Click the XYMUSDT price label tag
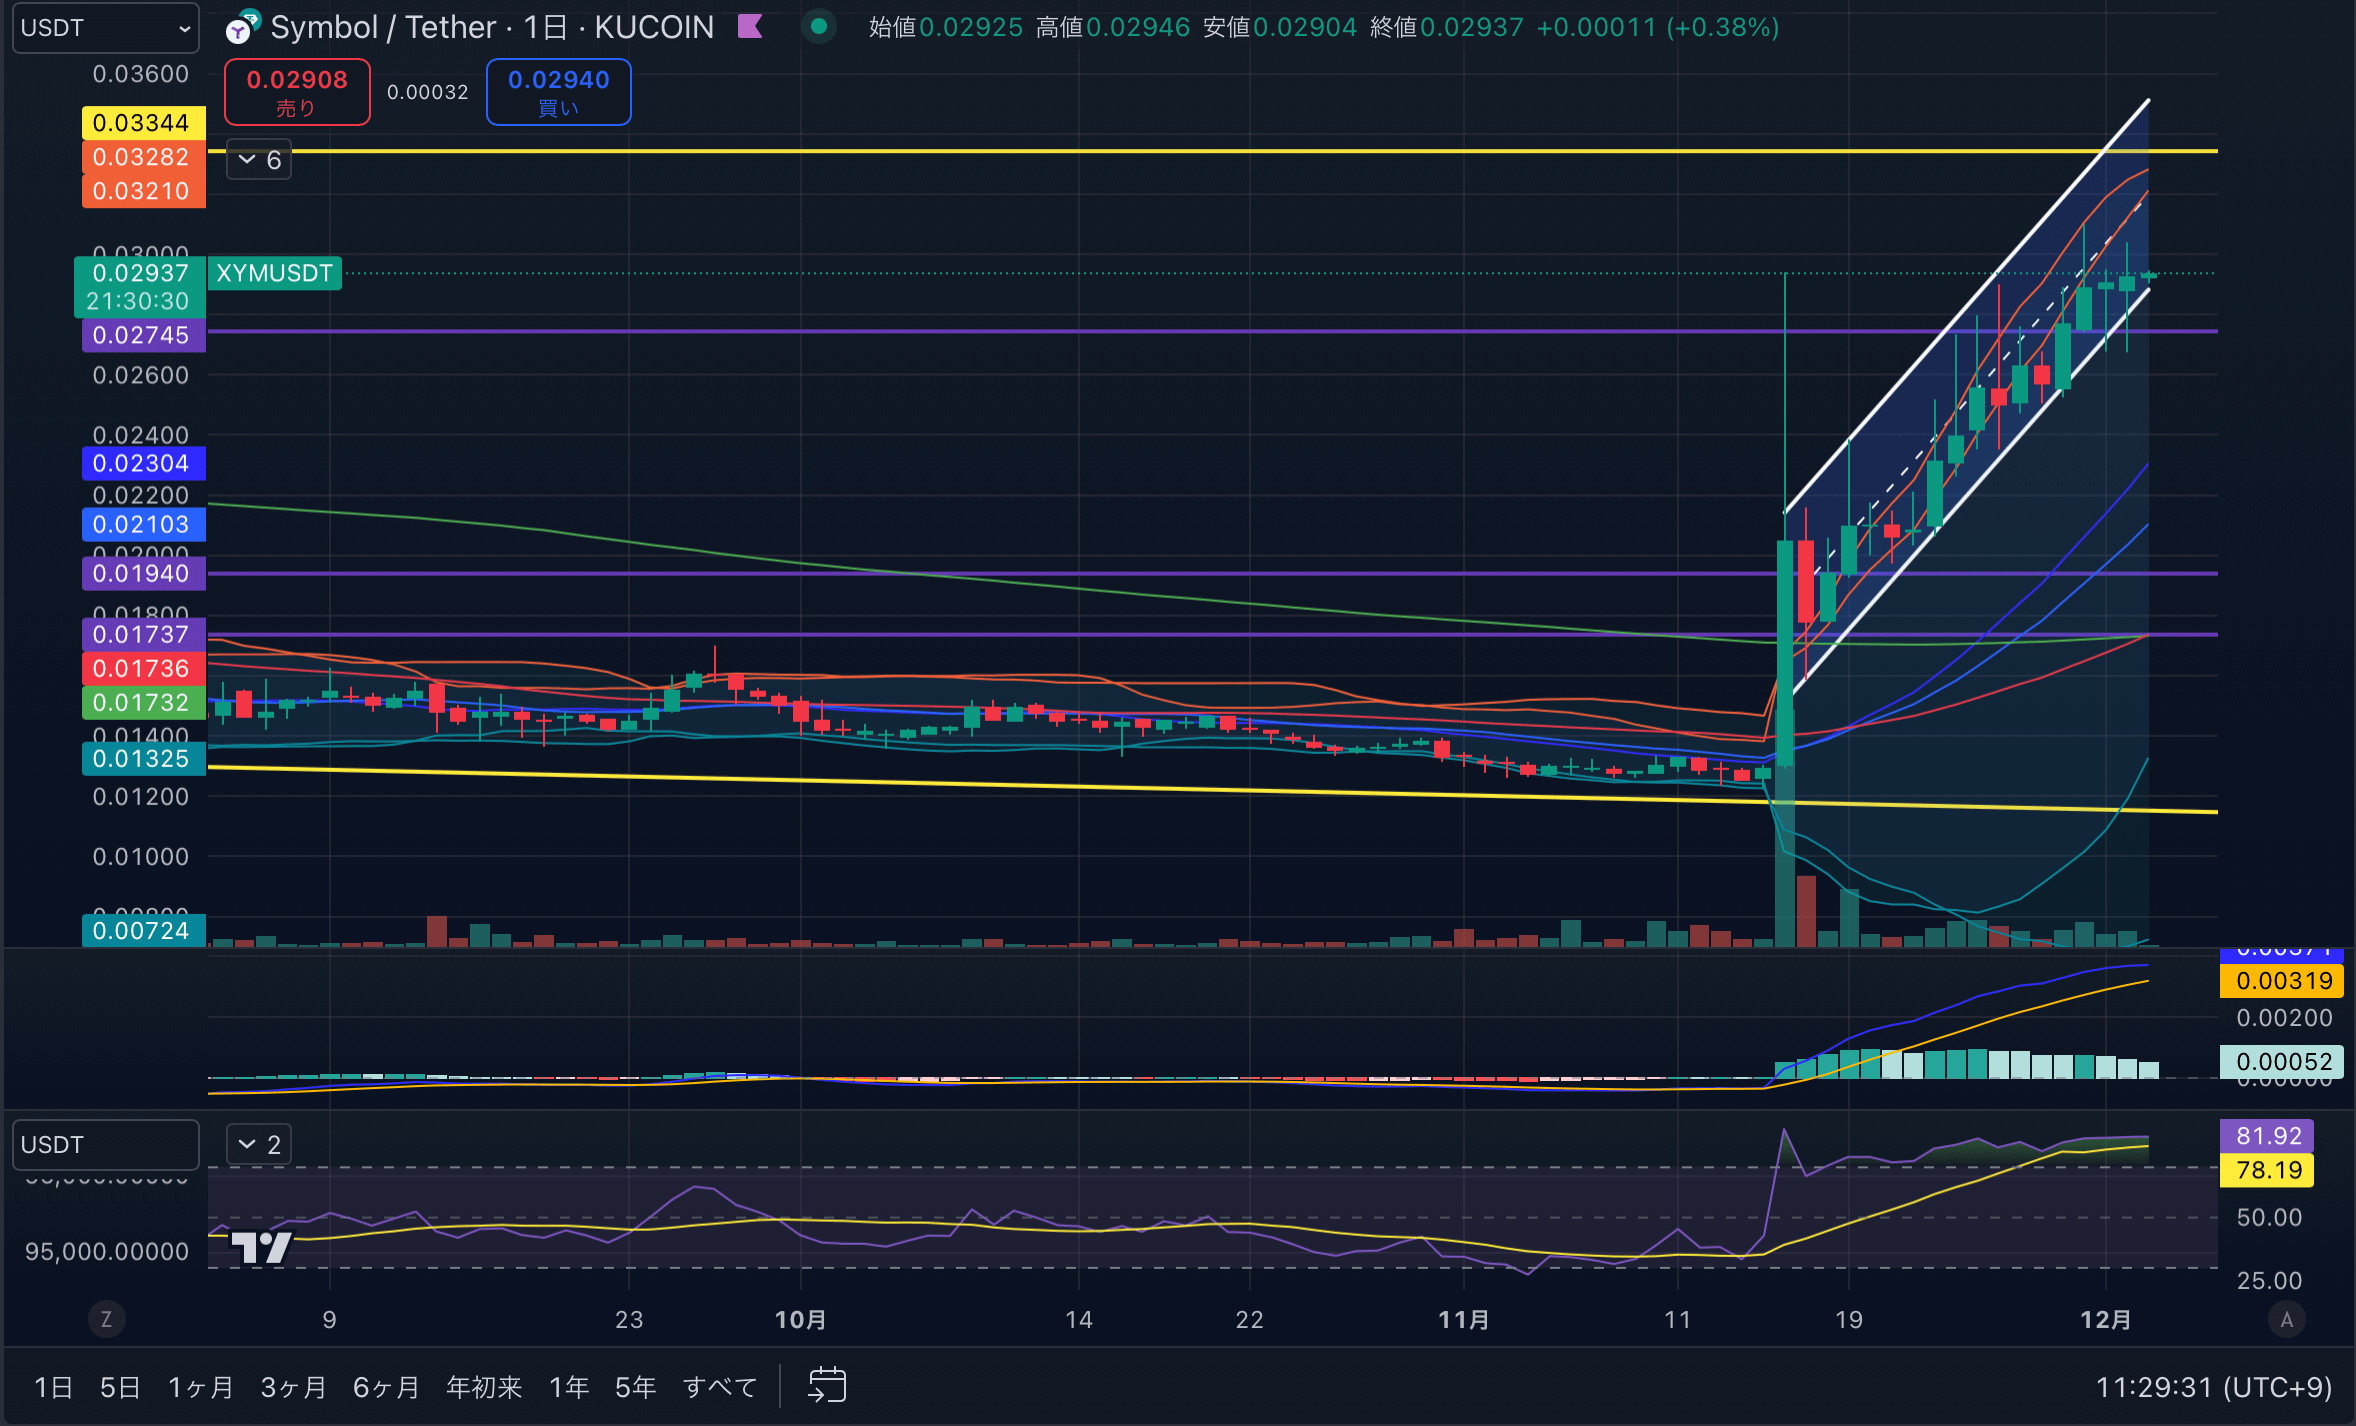2356x1426 pixels. 274,273
